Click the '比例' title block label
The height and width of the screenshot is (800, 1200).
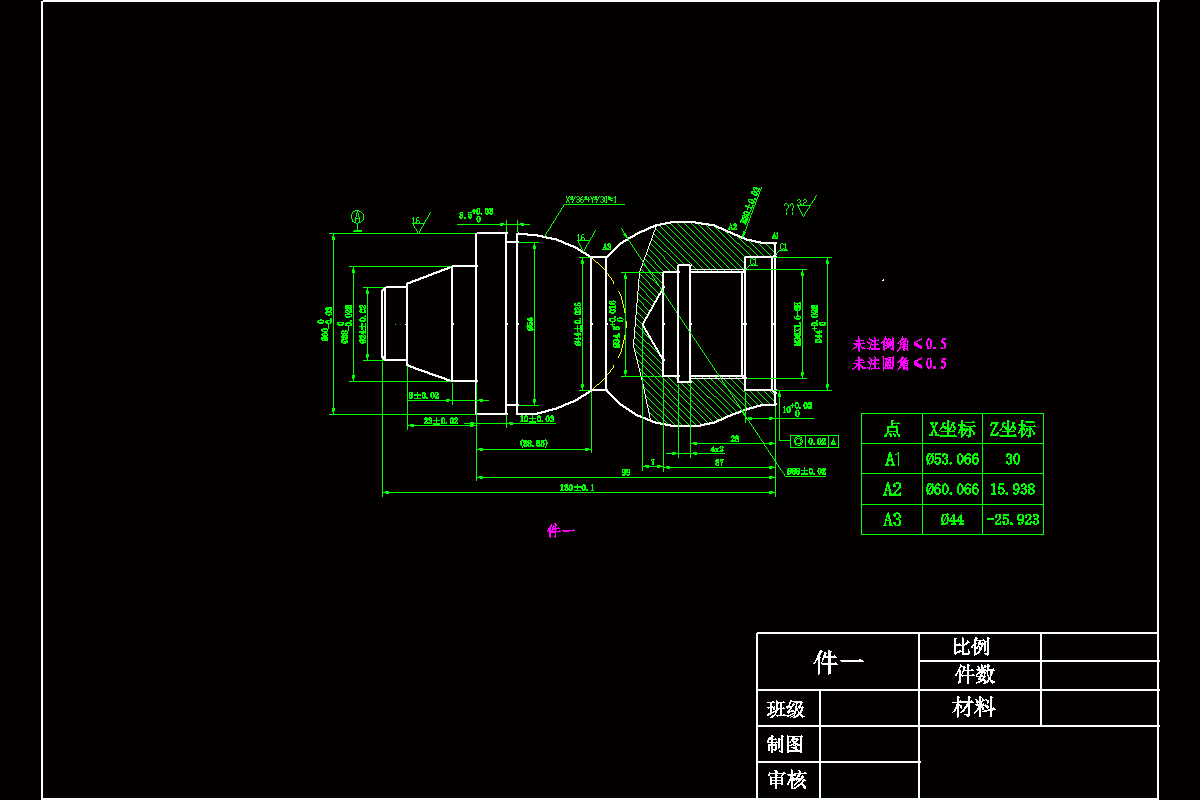click(x=971, y=646)
